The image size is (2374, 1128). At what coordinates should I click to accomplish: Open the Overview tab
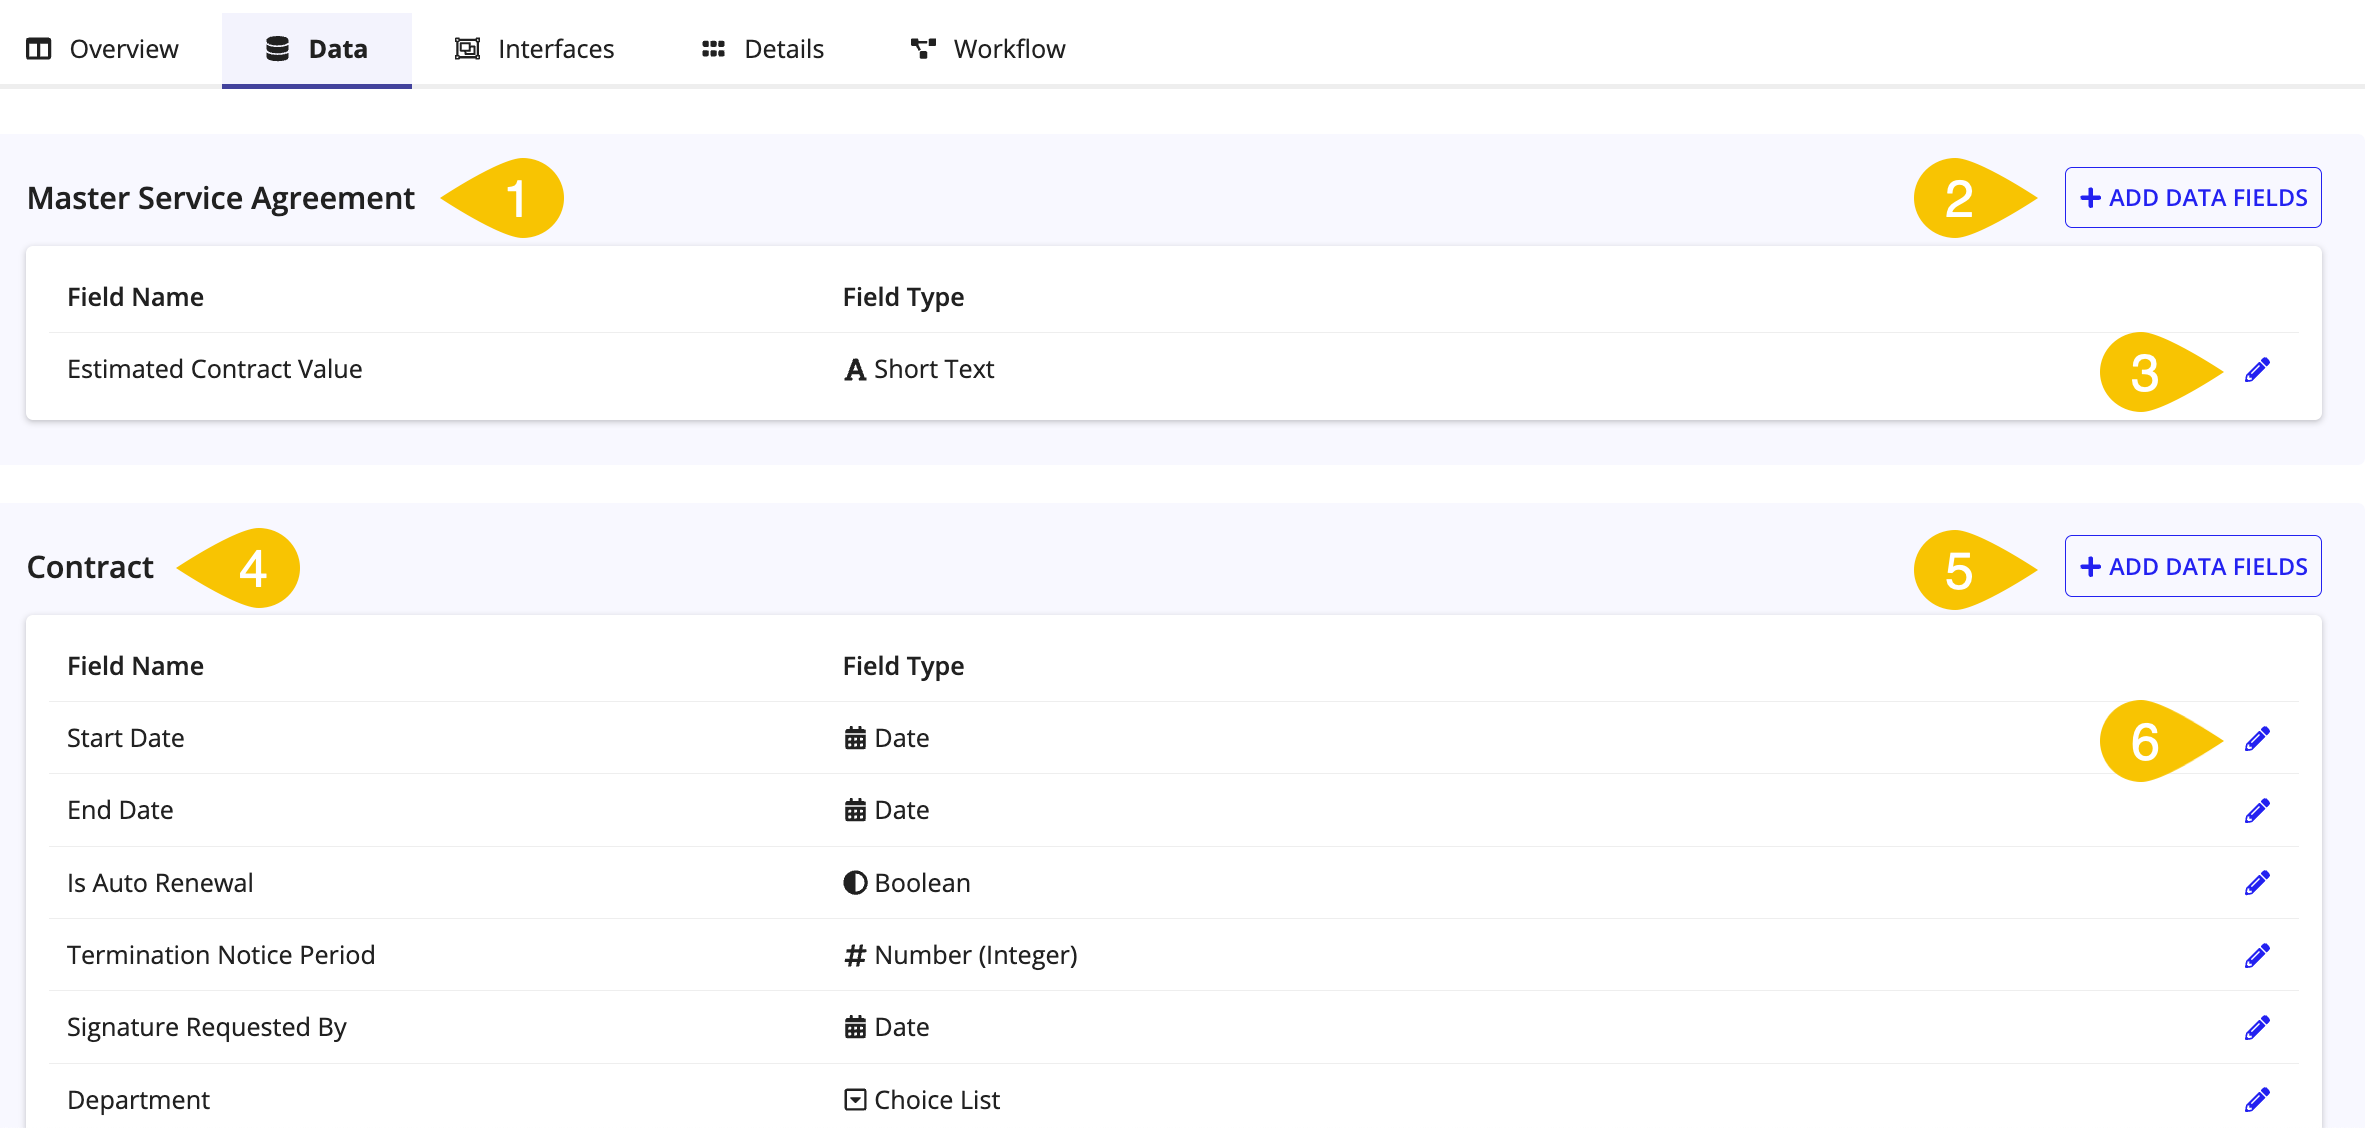tap(102, 49)
